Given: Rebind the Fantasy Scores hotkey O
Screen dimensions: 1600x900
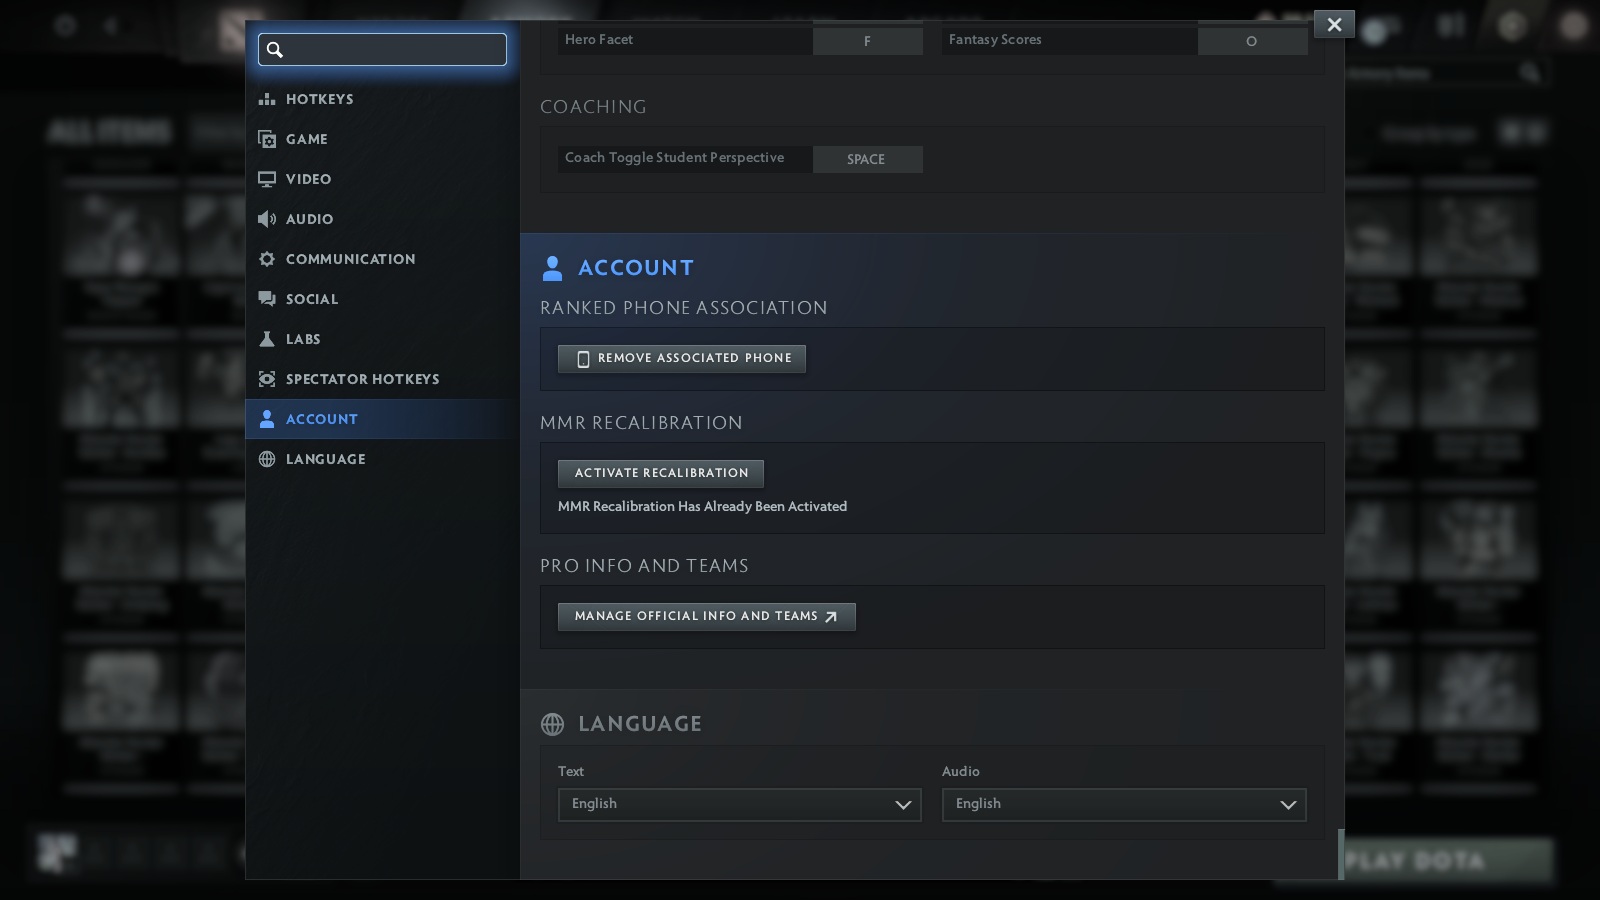Looking at the screenshot, I should point(1252,41).
